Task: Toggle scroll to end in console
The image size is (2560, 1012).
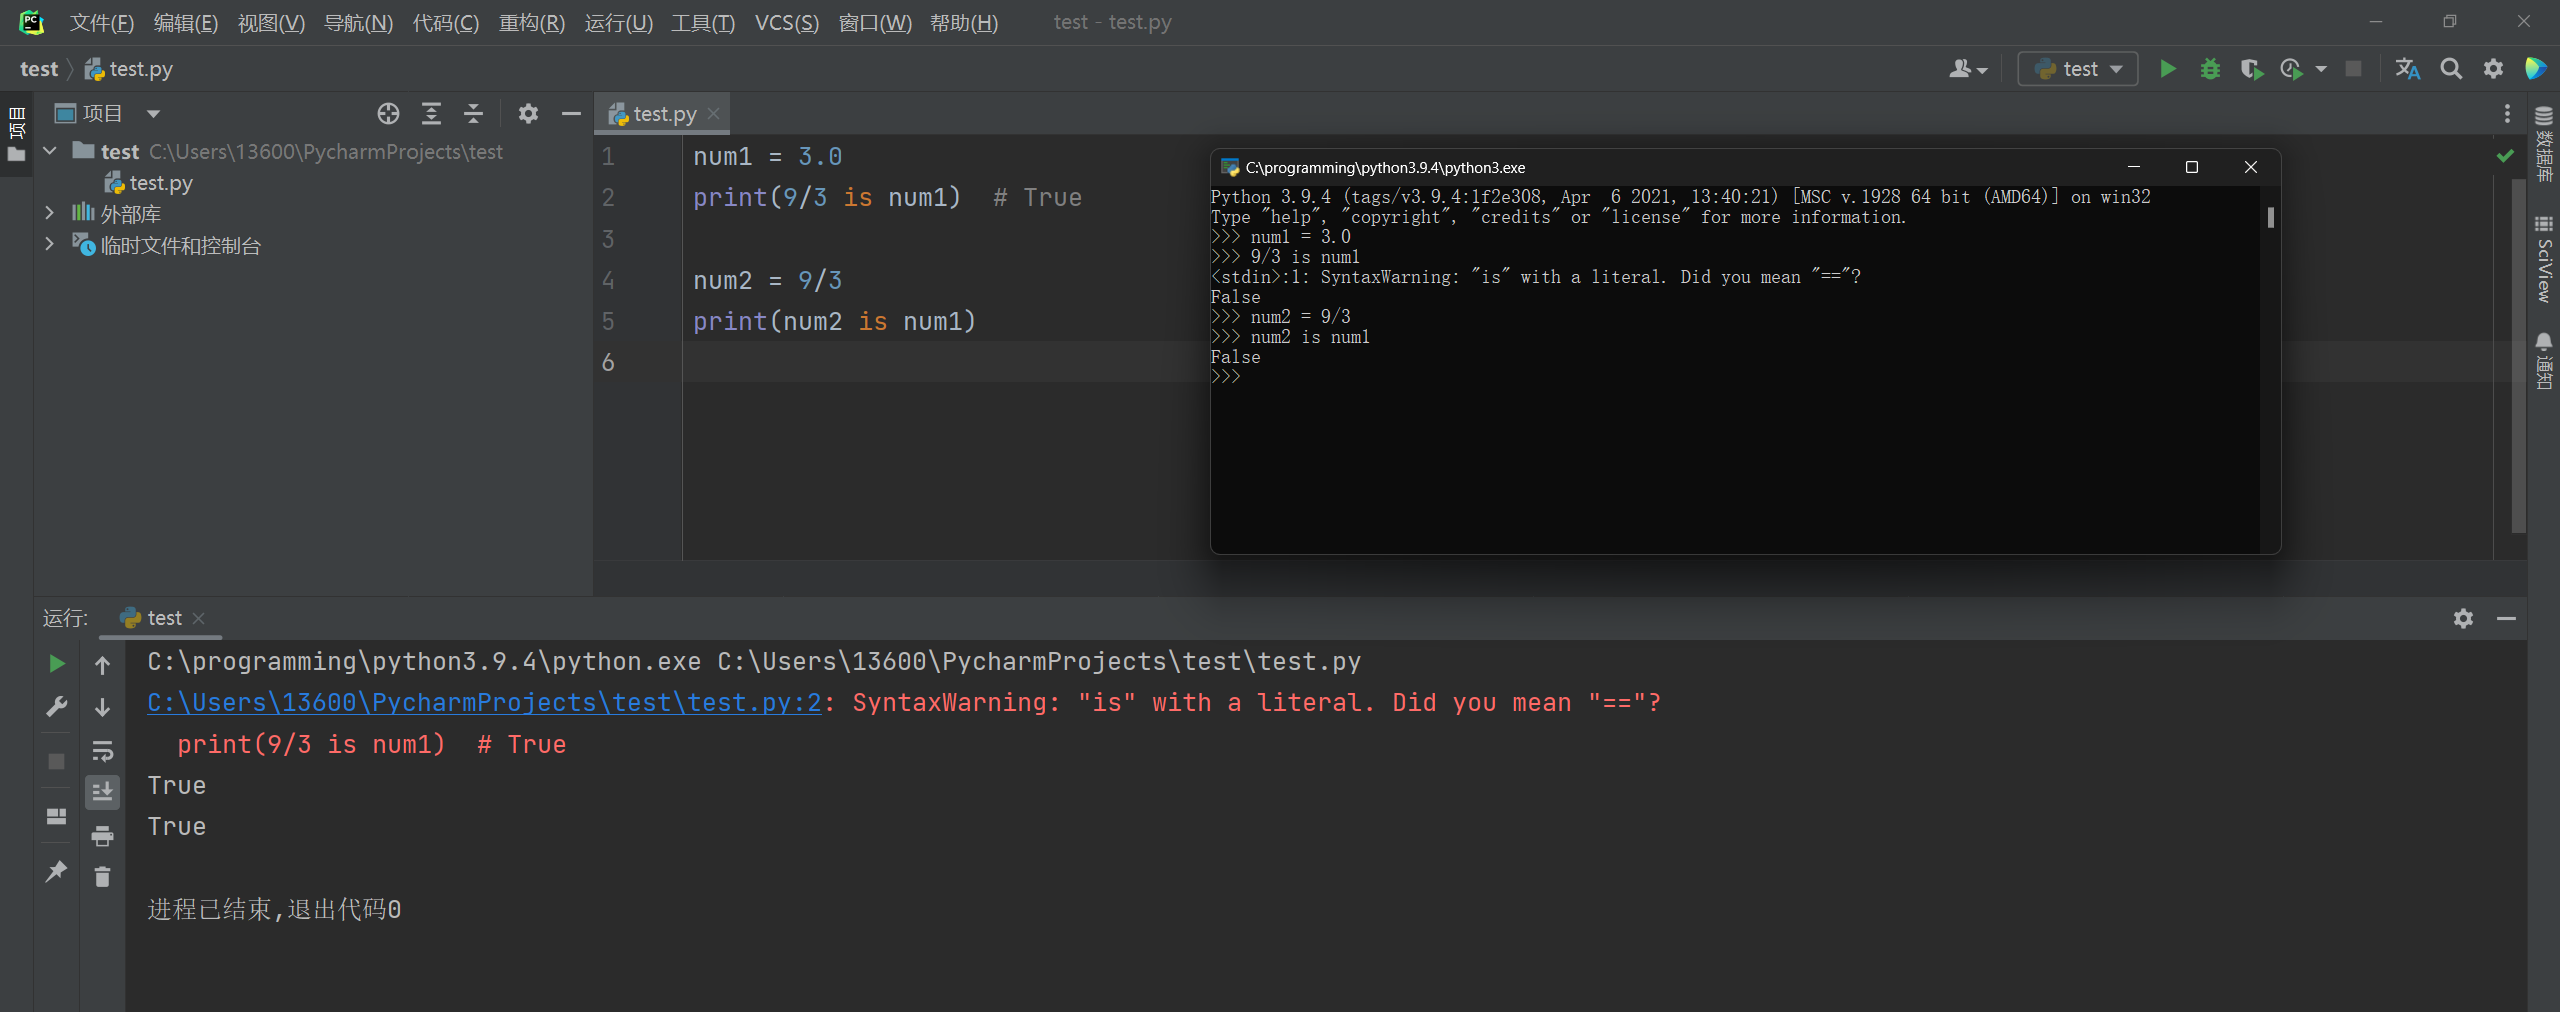Action: pos(102,792)
